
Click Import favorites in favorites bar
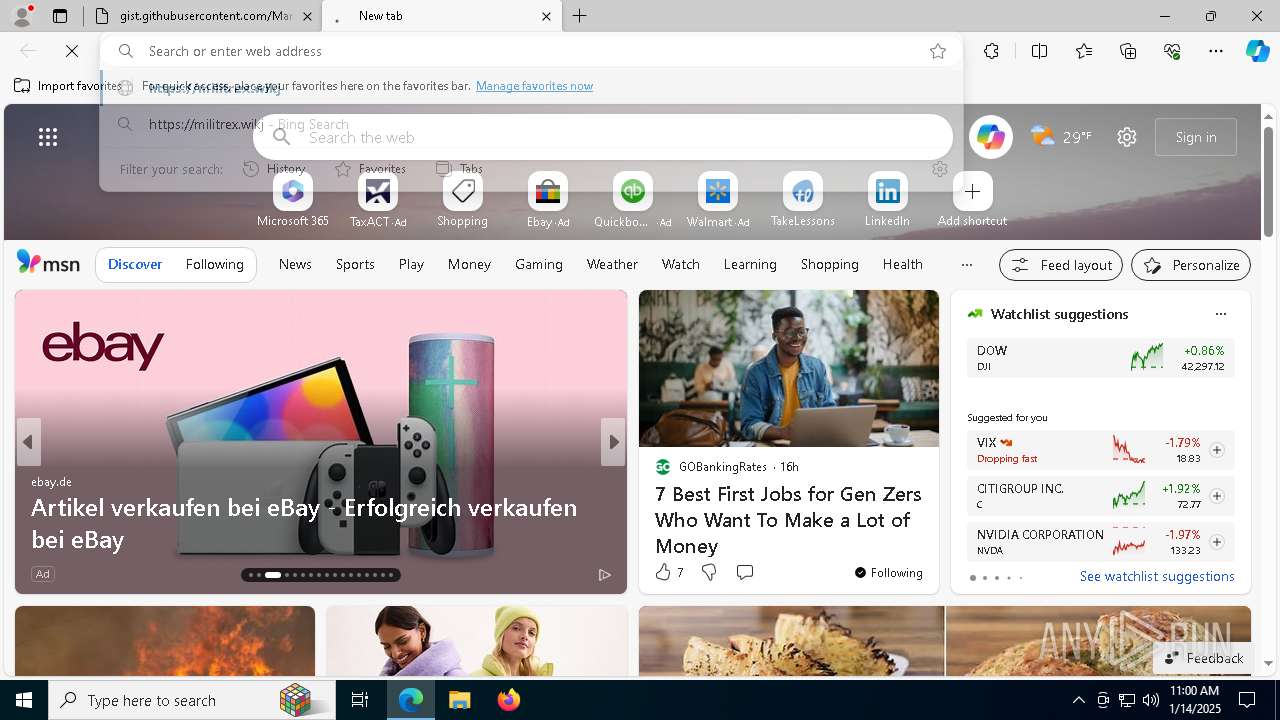click(68, 86)
